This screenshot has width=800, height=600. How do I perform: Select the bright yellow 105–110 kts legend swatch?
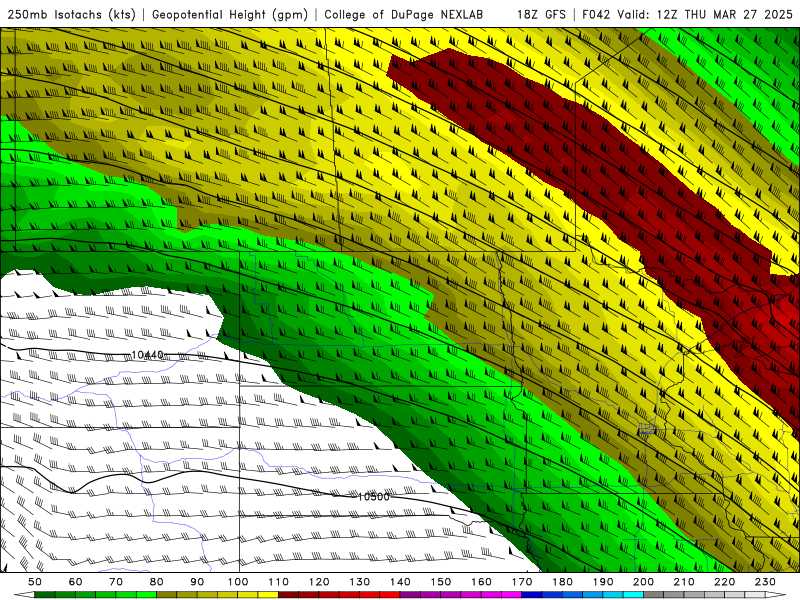coord(268,594)
